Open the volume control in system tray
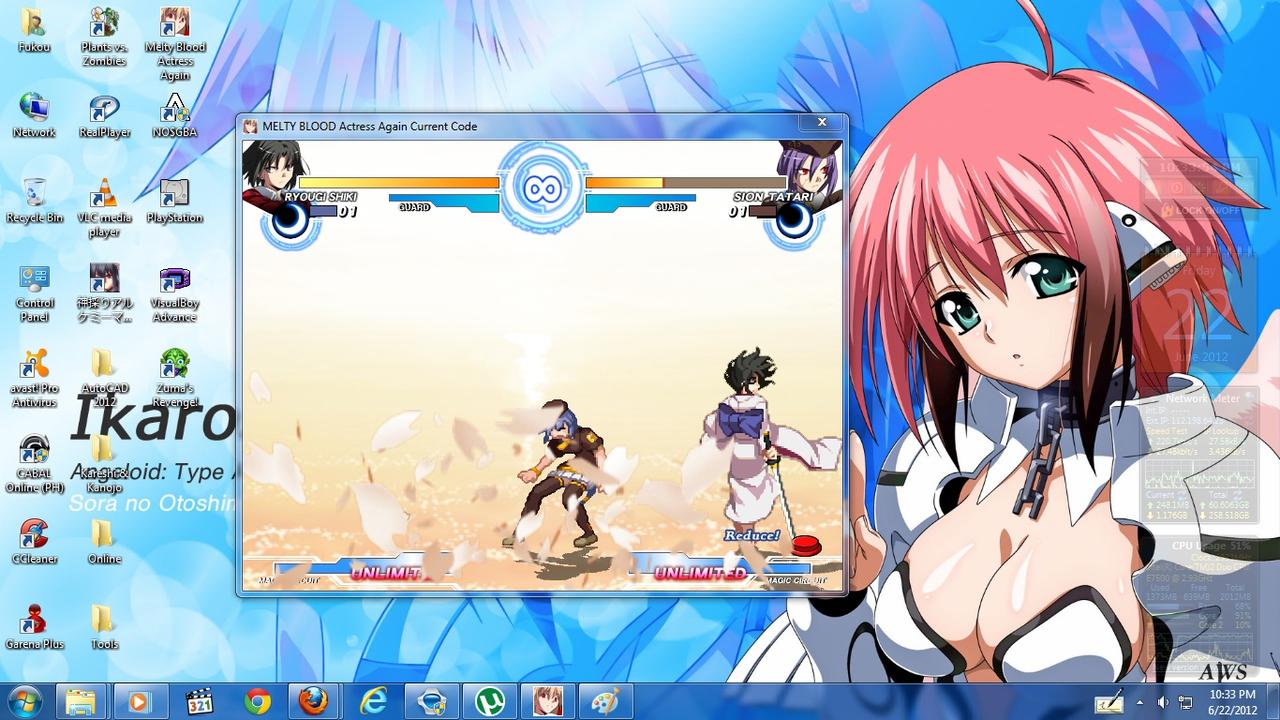Screen dimensions: 1280x720 1162,702
